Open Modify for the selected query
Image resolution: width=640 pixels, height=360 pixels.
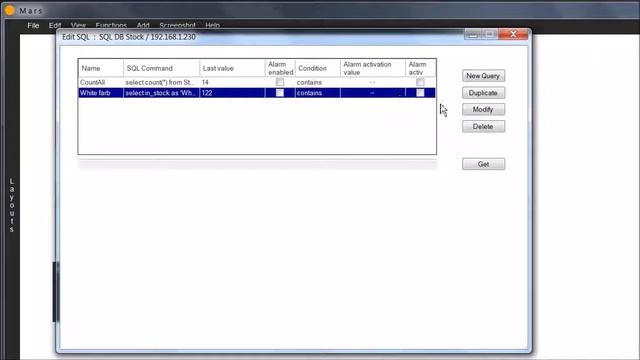click(483, 109)
